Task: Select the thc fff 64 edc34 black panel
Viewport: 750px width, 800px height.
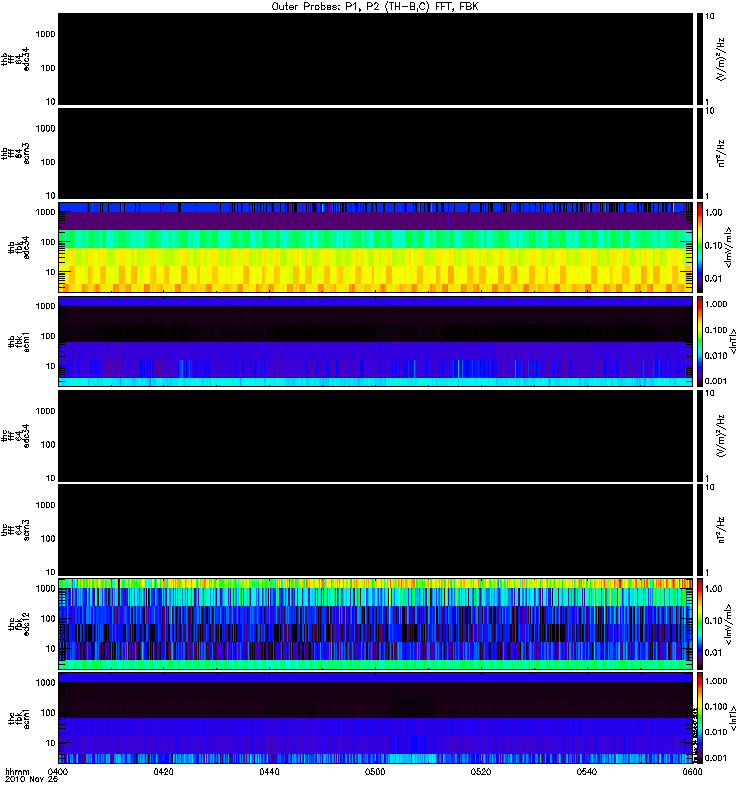Action: [375, 436]
